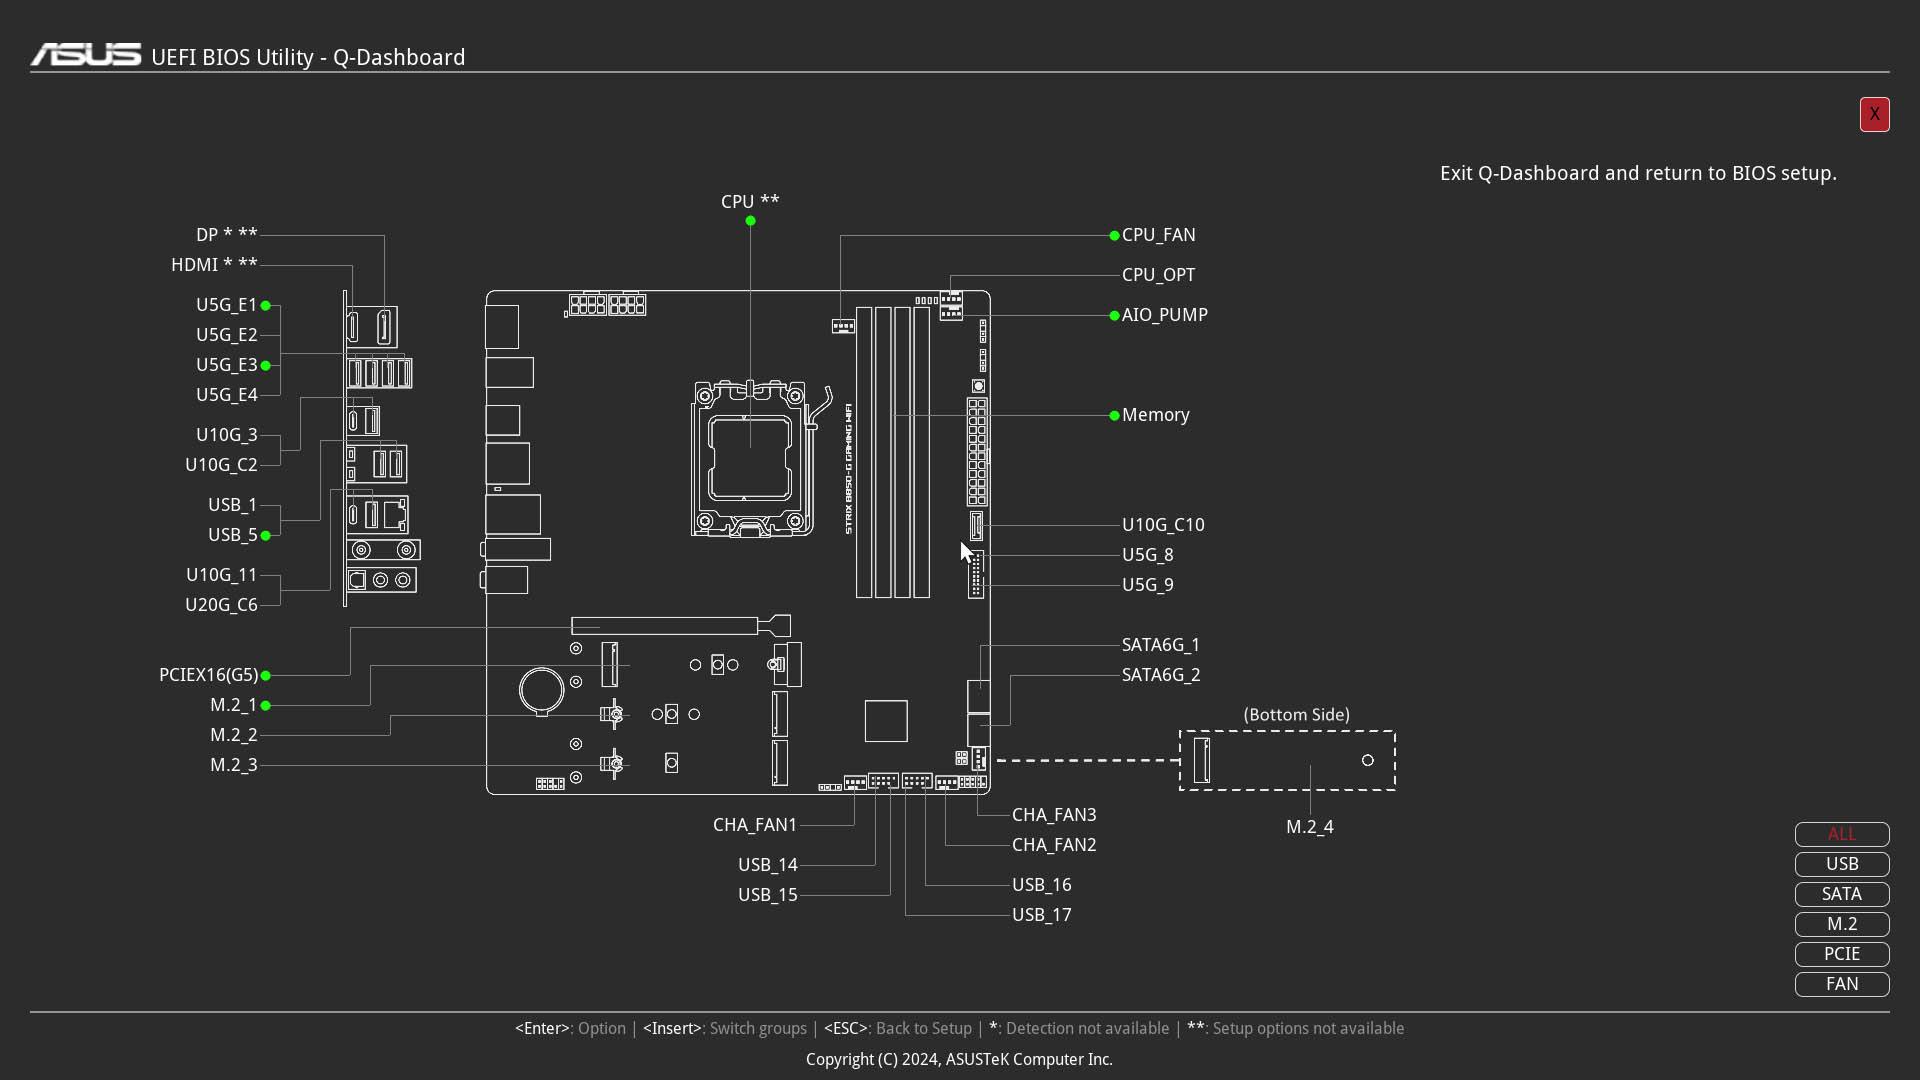
Task: Click the ASUS logo in the header
Action: coord(86,55)
